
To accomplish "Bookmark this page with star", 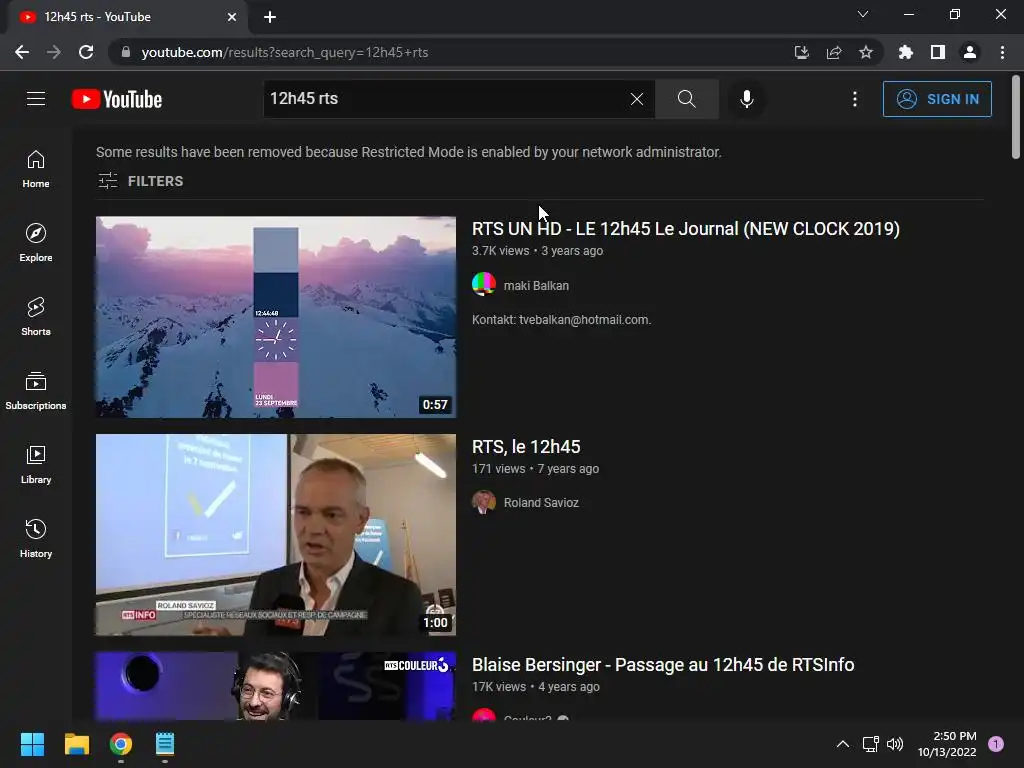I will (865, 52).
